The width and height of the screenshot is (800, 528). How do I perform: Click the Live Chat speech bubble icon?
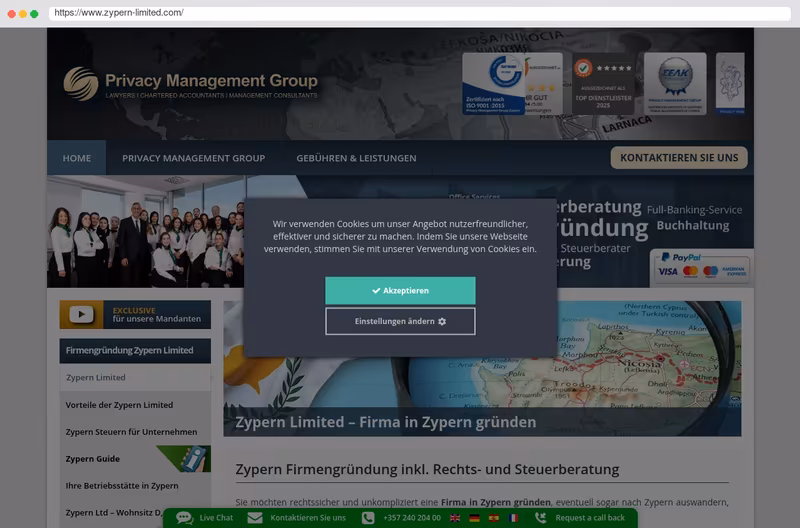(184, 518)
